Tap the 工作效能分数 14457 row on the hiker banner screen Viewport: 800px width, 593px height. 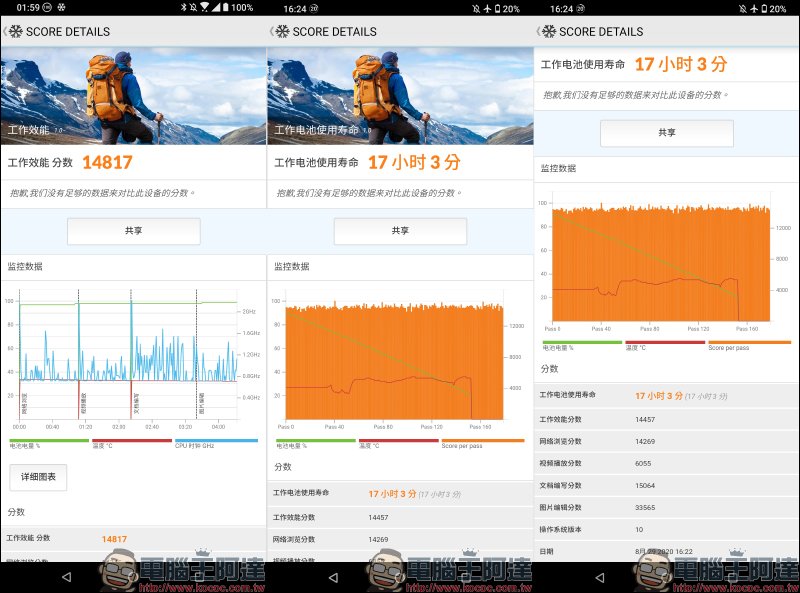pyautogui.click(x=401, y=517)
